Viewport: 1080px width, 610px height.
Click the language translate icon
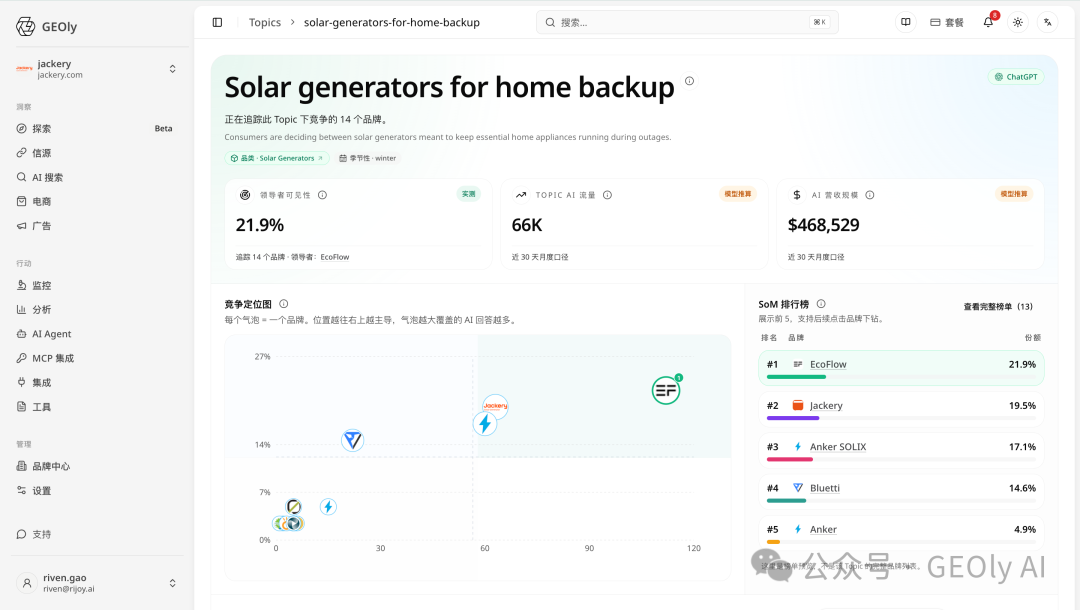pyautogui.click(x=1048, y=22)
